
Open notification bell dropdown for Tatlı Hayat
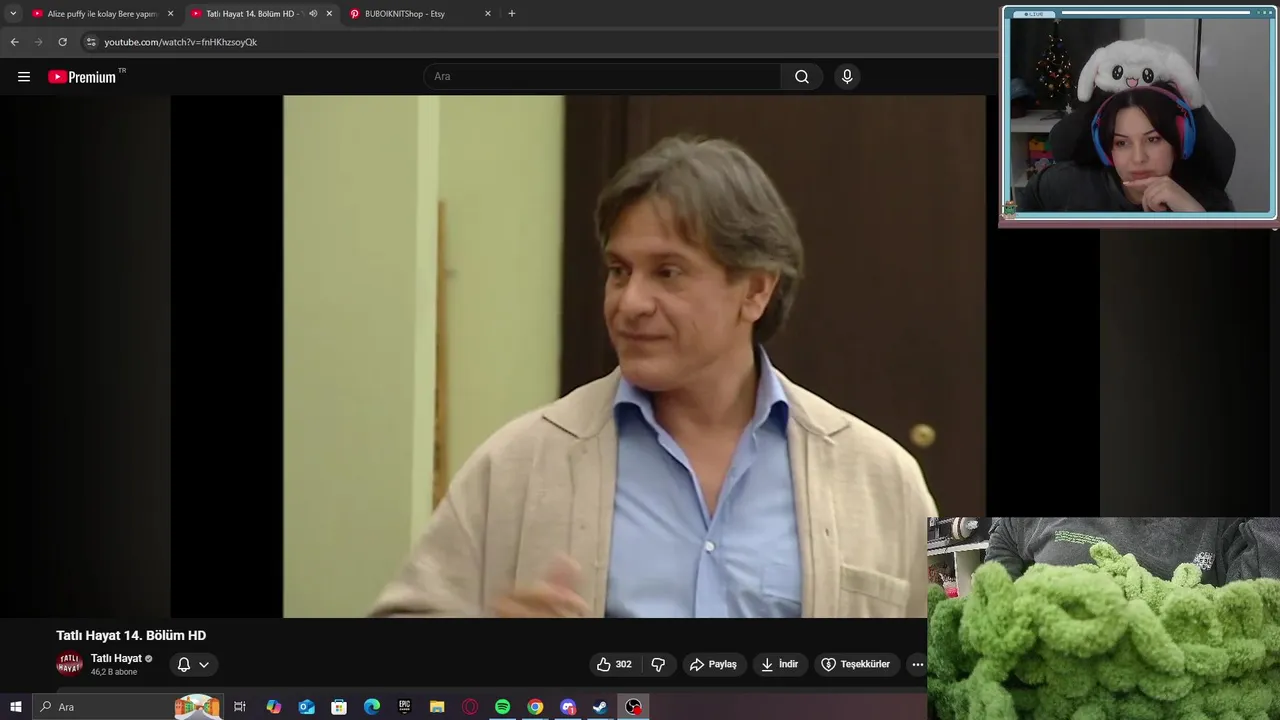point(193,664)
